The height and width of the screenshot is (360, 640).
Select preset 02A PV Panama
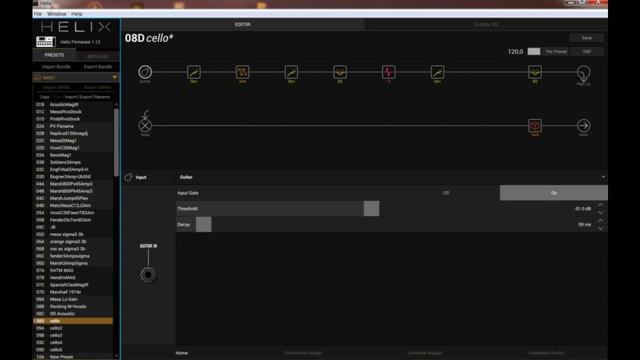73,126
